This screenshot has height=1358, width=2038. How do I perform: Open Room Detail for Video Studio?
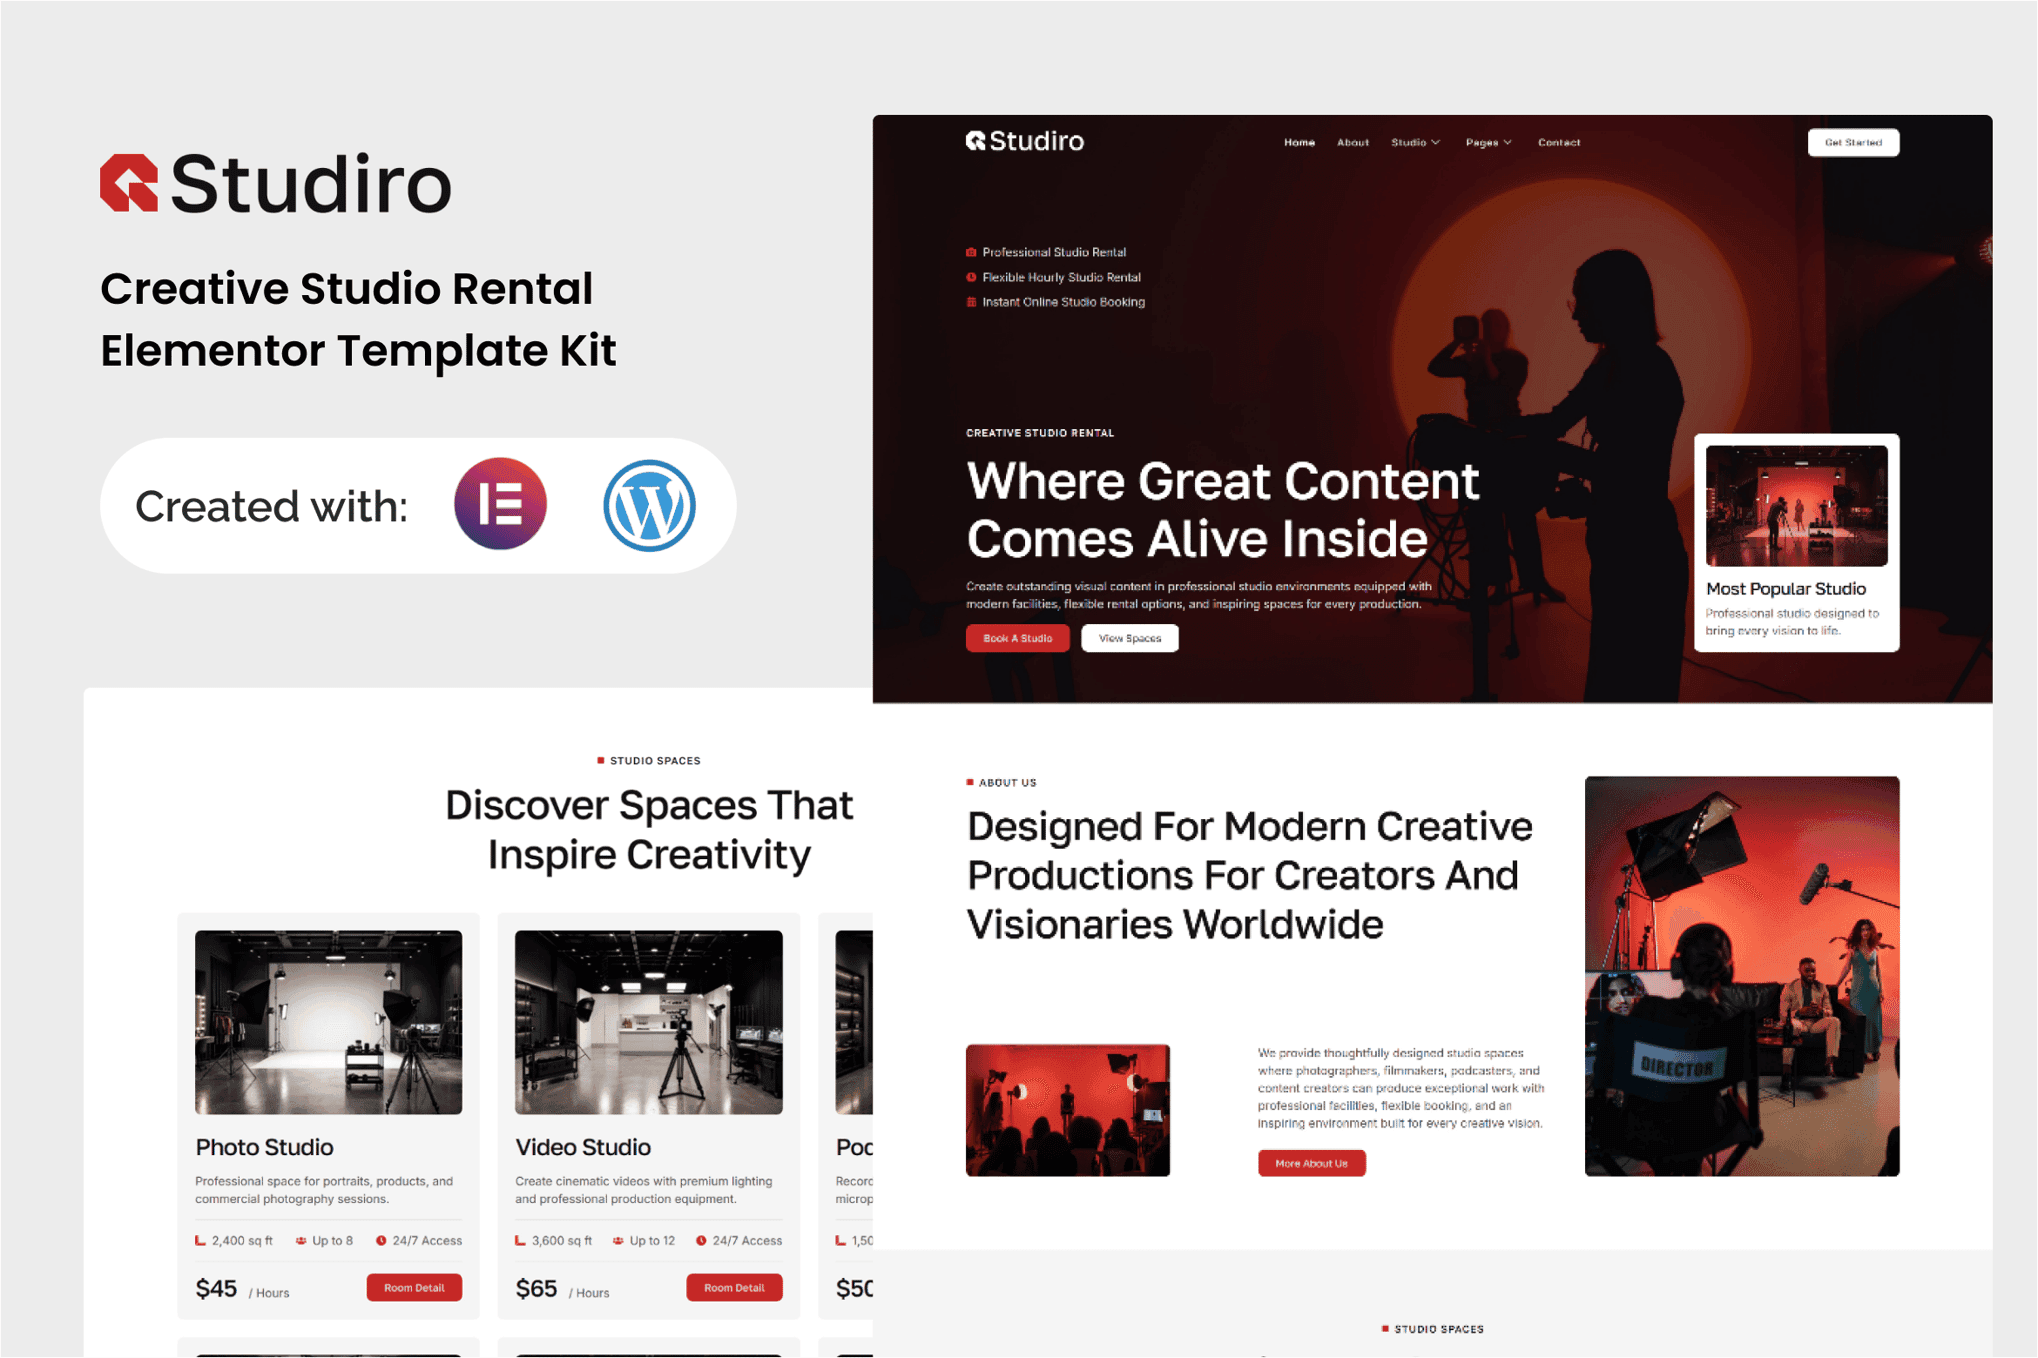734,1287
